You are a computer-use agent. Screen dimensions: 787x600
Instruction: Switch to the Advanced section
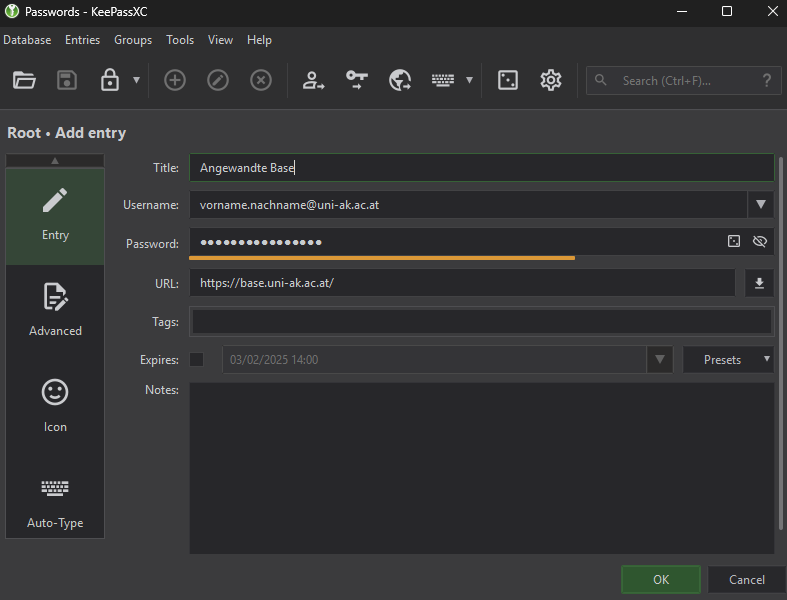coord(55,310)
